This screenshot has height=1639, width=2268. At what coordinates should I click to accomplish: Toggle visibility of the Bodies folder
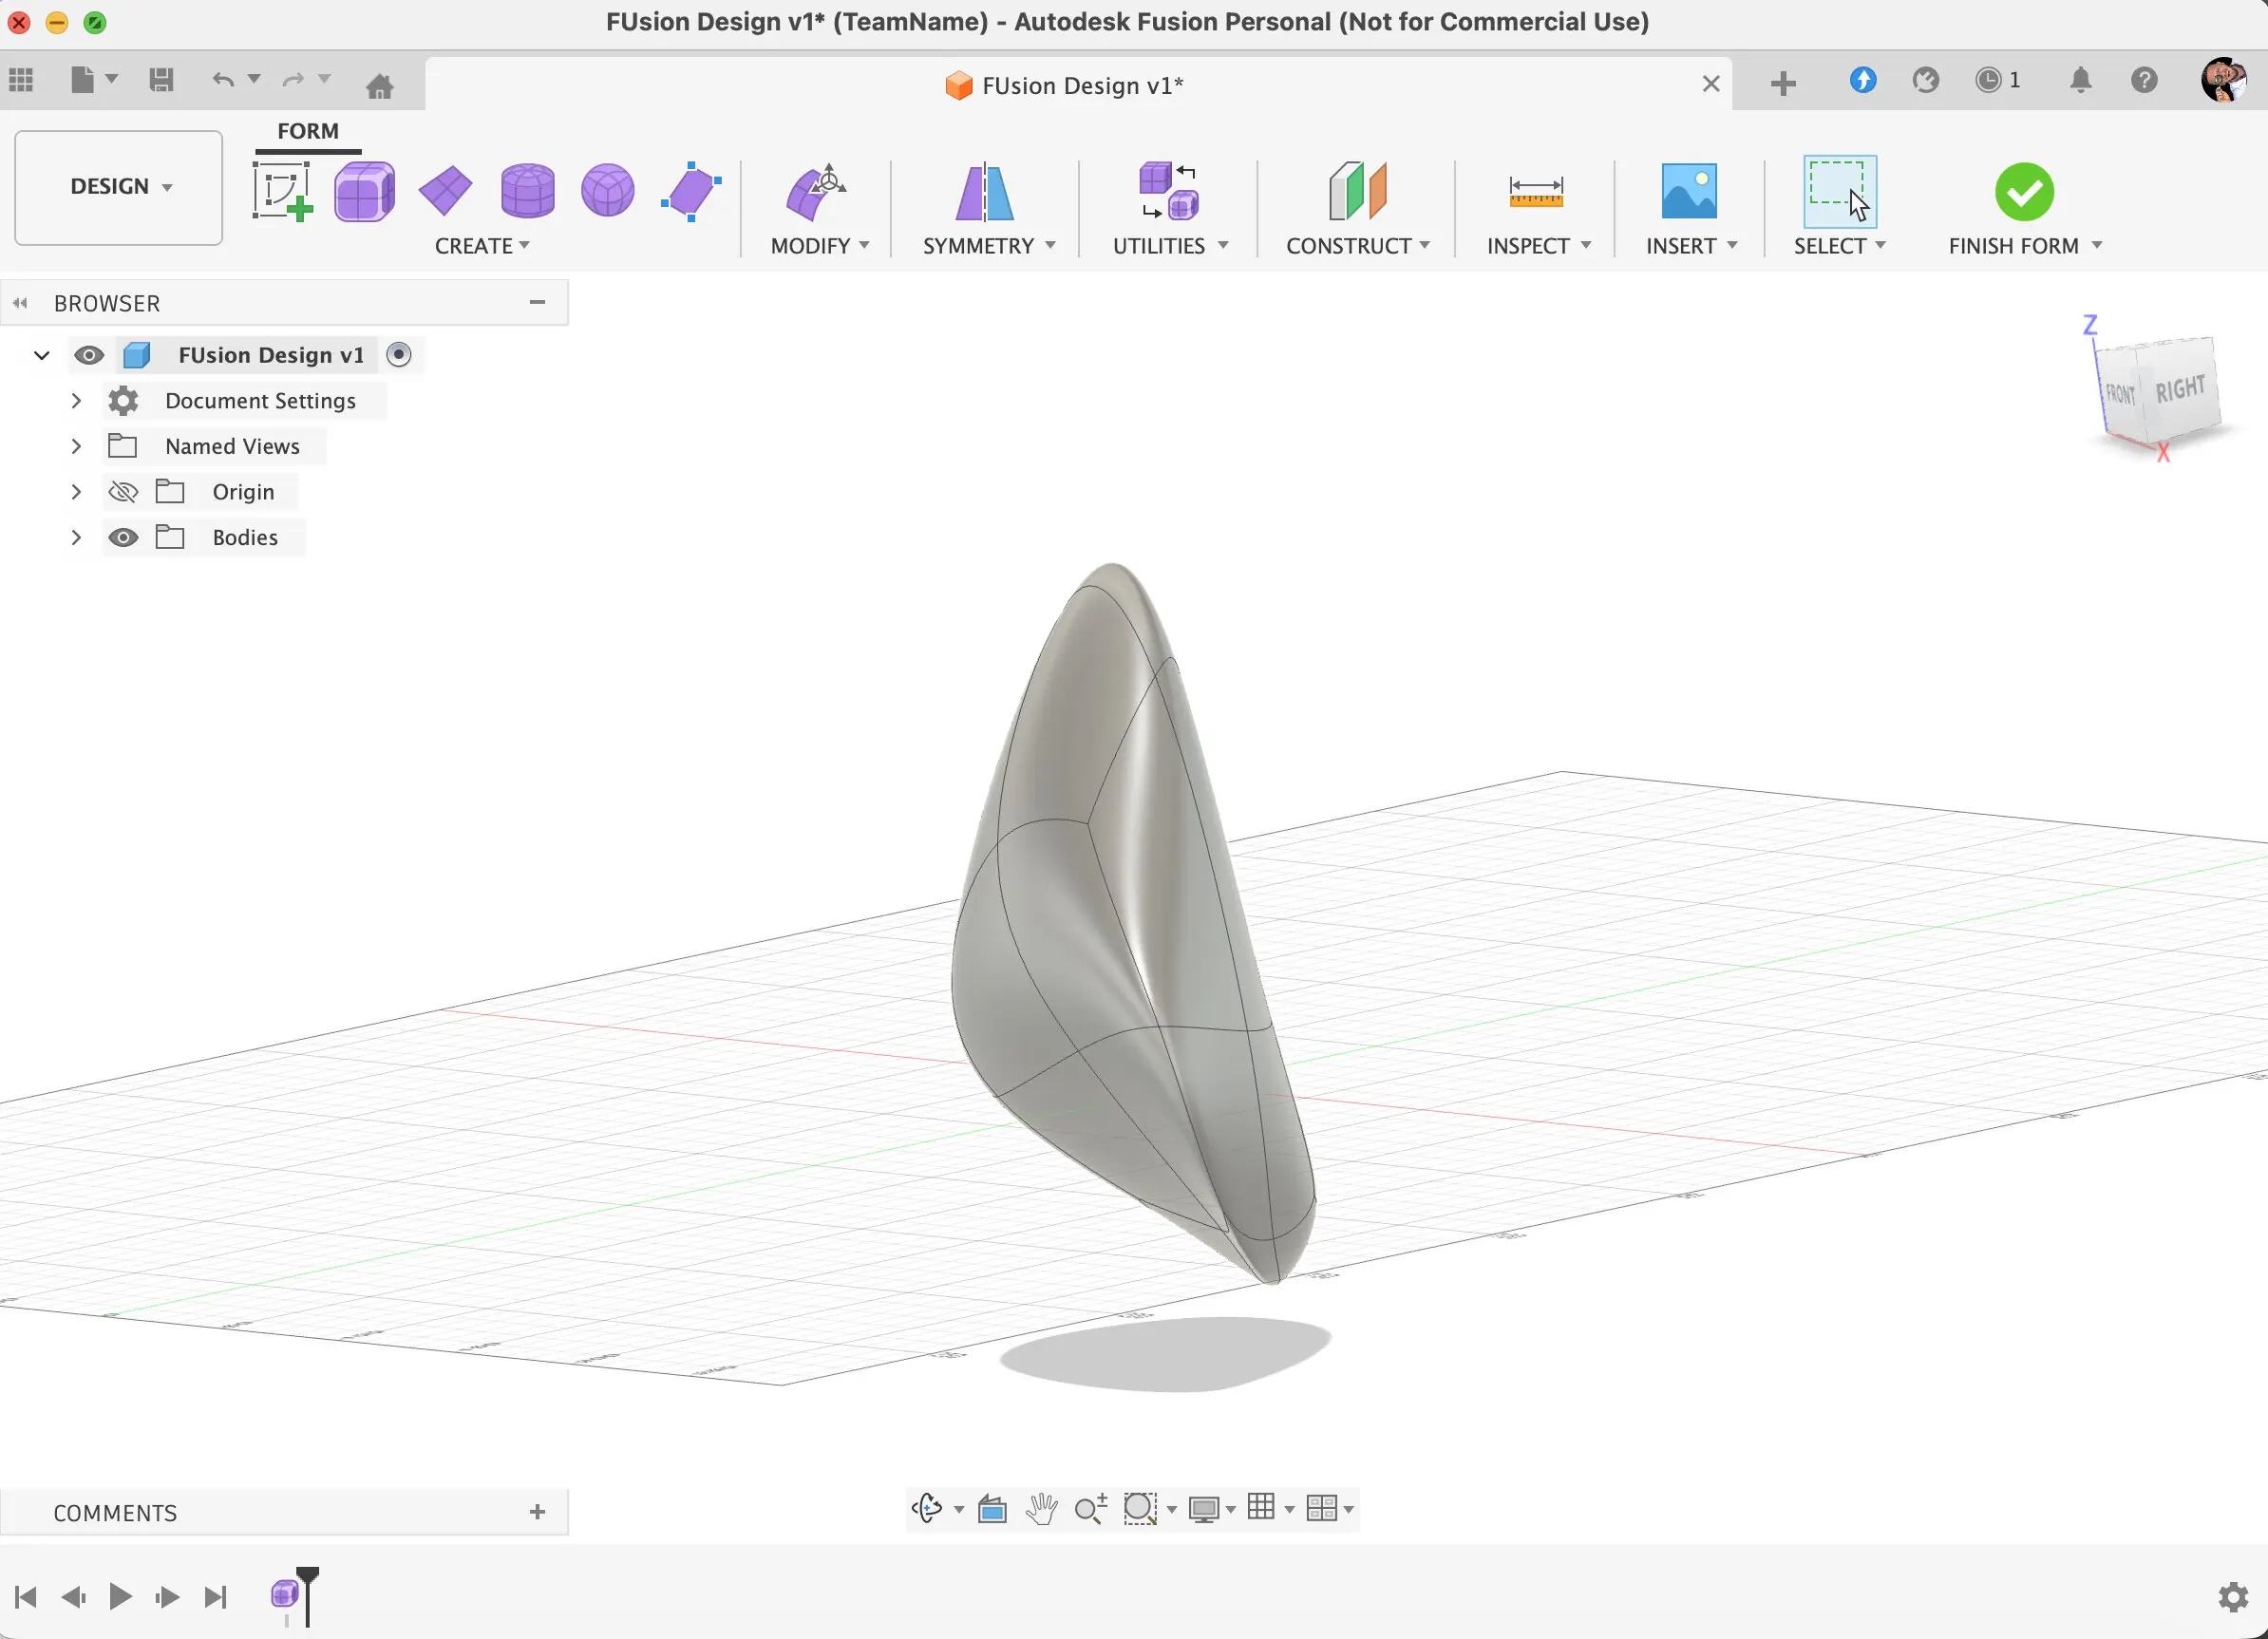[x=123, y=537]
